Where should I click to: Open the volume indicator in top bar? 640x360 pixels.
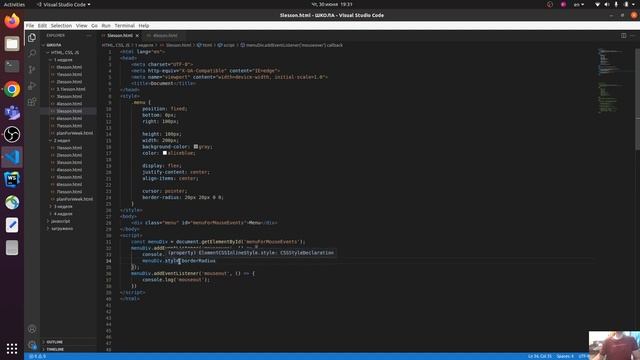click(x=607, y=4)
